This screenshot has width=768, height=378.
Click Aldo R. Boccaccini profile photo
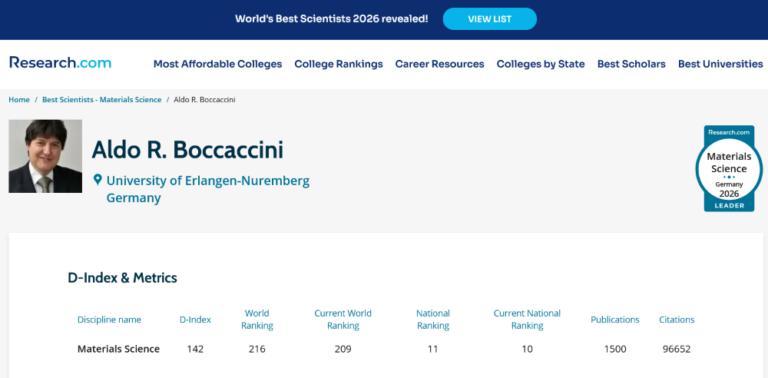tap(46, 156)
